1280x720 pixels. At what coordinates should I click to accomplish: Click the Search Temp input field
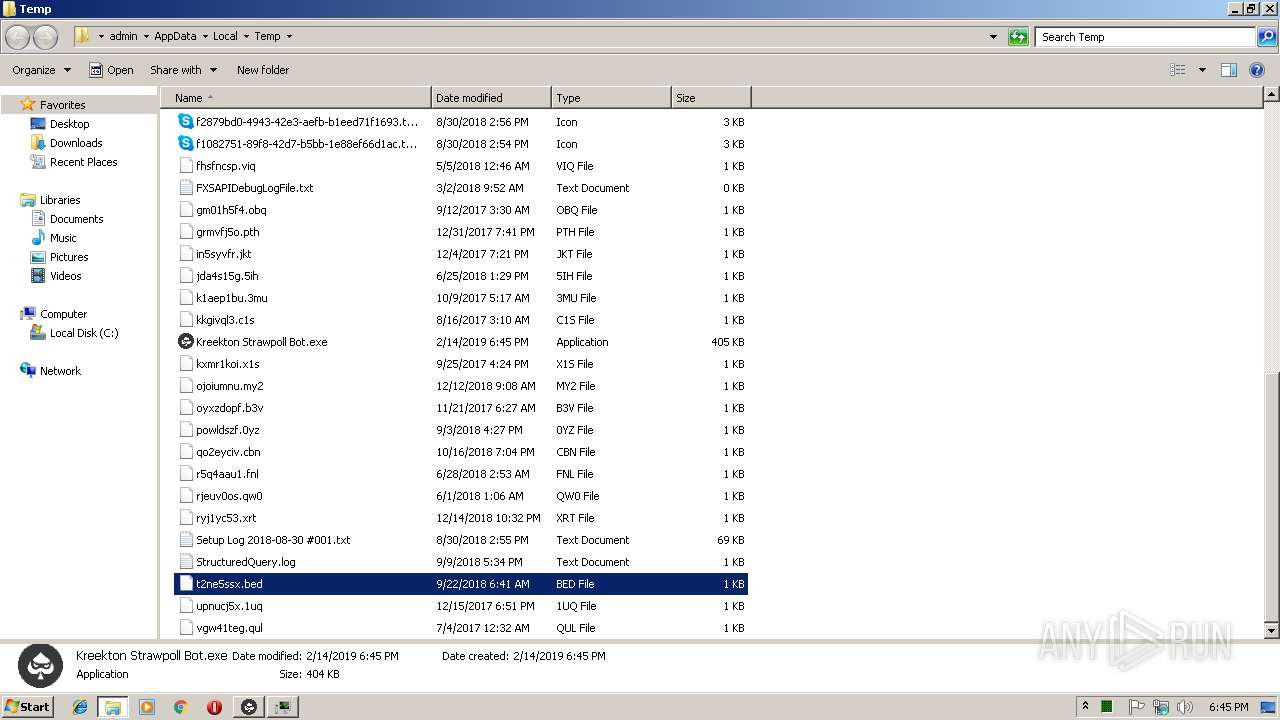[x=1145, y=37]
